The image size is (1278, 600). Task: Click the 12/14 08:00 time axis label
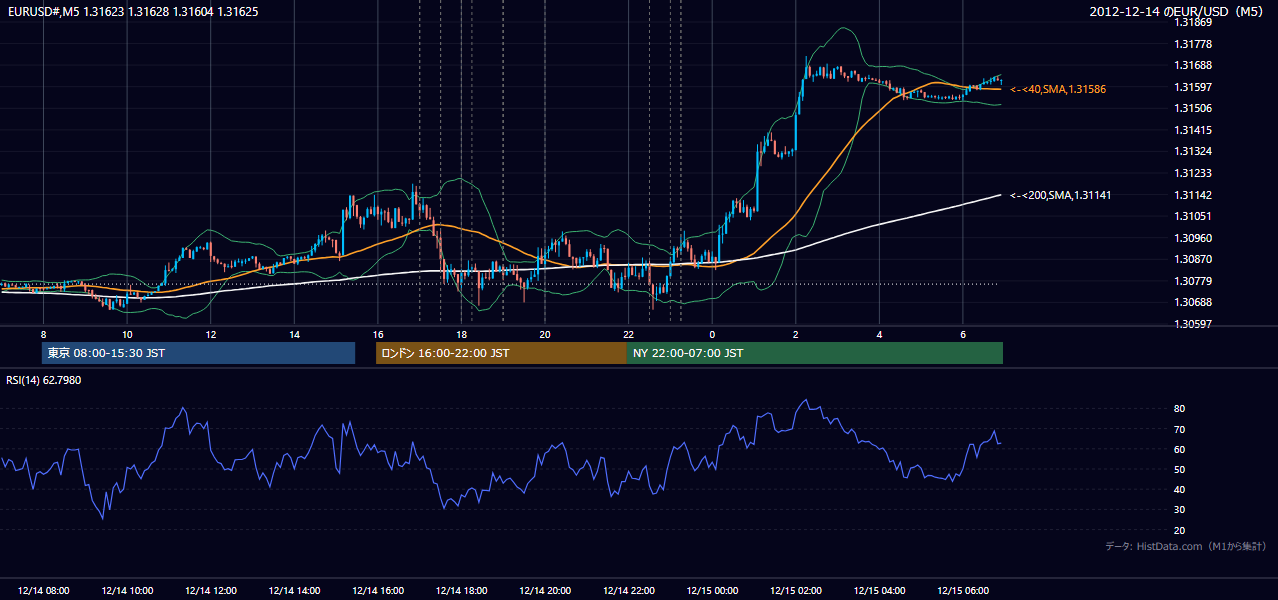(43, 591)
